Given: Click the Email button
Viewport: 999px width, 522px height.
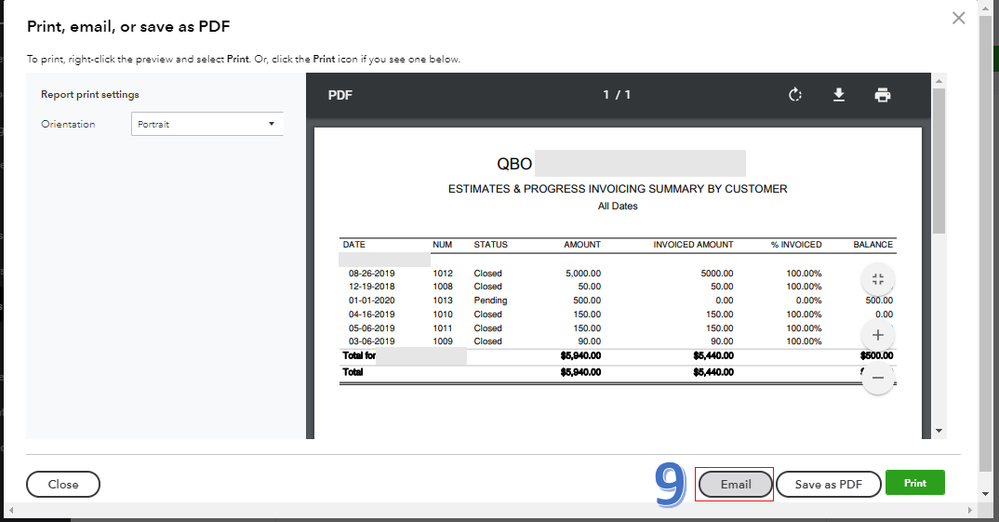Looking at the screenshot, I should 735,484.
